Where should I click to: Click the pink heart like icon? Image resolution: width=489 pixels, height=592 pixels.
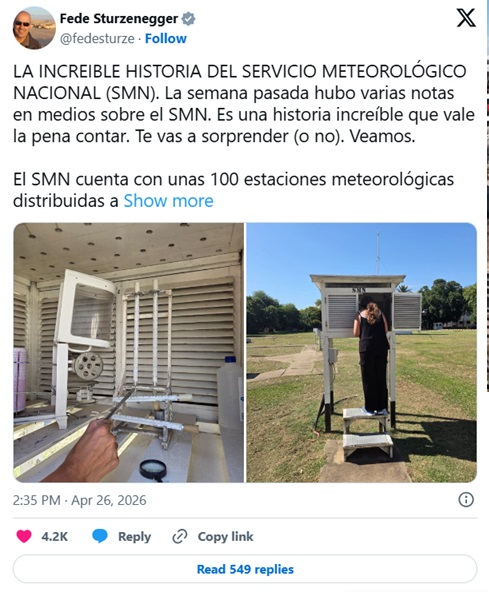pos(24,536)
